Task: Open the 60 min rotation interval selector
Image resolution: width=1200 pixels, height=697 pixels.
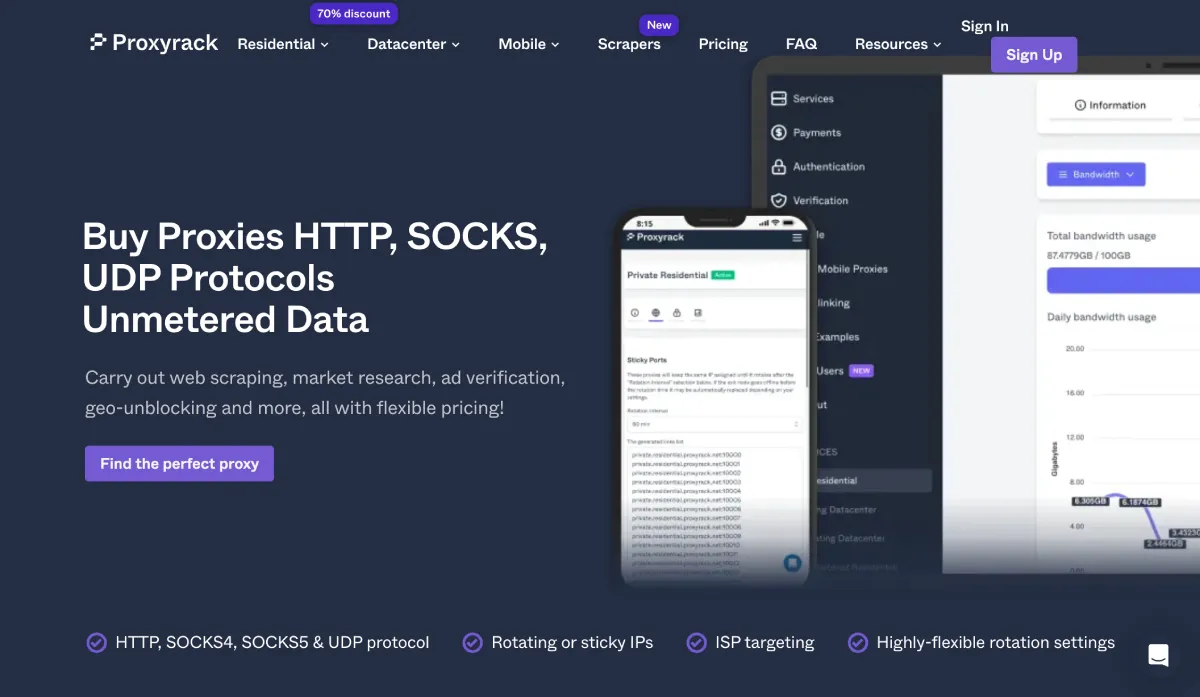Action: pos(714,424)
